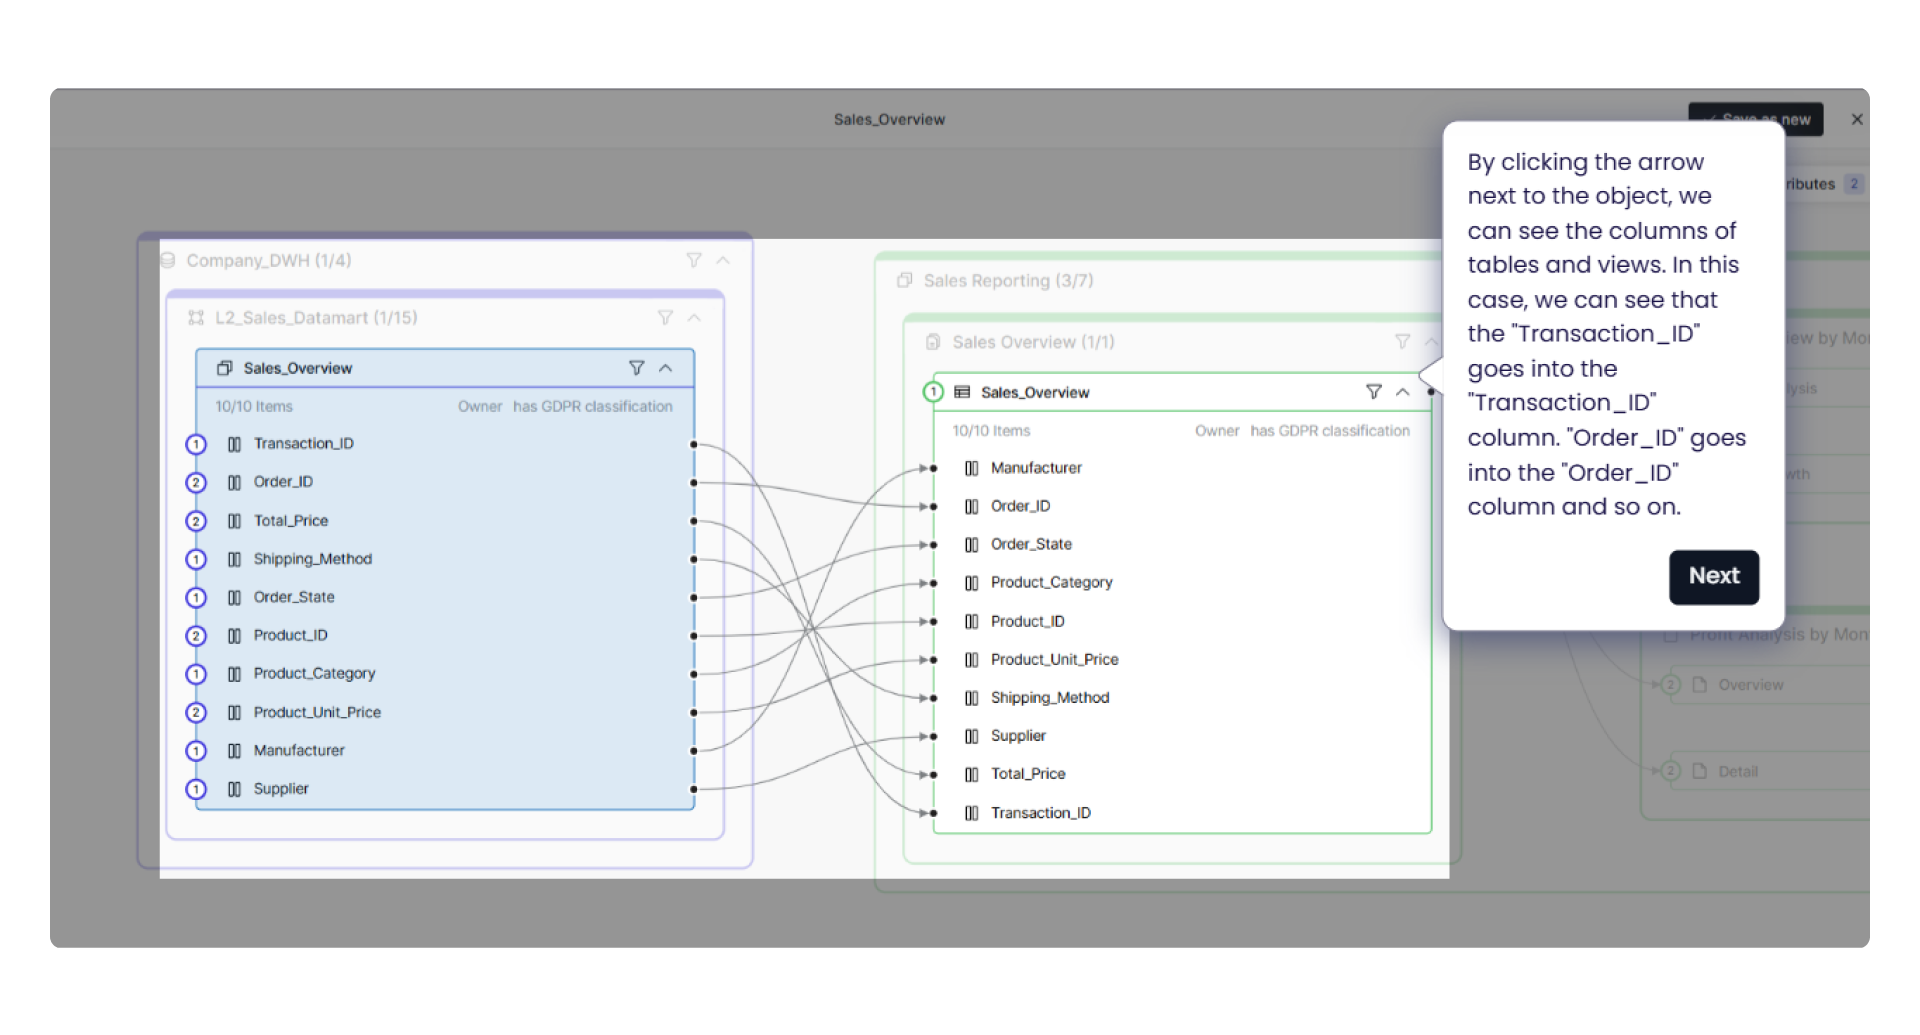Click the Sales Reporting workspace icon
Image resolution: width=1920 pixels, height=1035 pixels.
[x=905, y=281]
